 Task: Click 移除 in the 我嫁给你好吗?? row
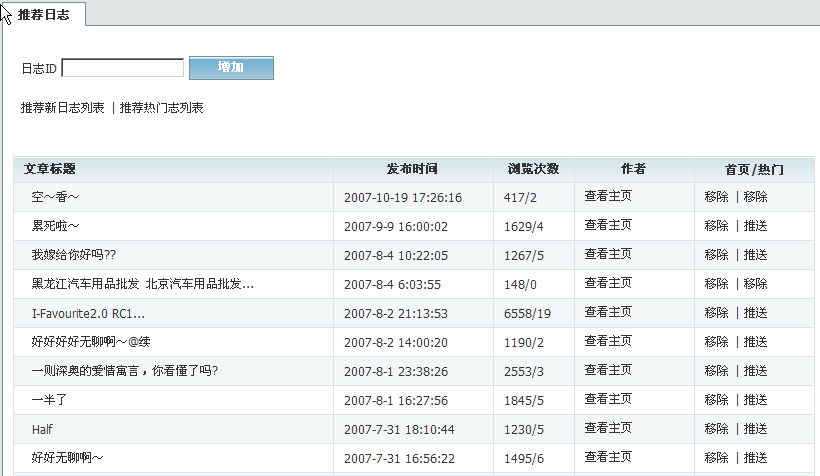[716, 255]
